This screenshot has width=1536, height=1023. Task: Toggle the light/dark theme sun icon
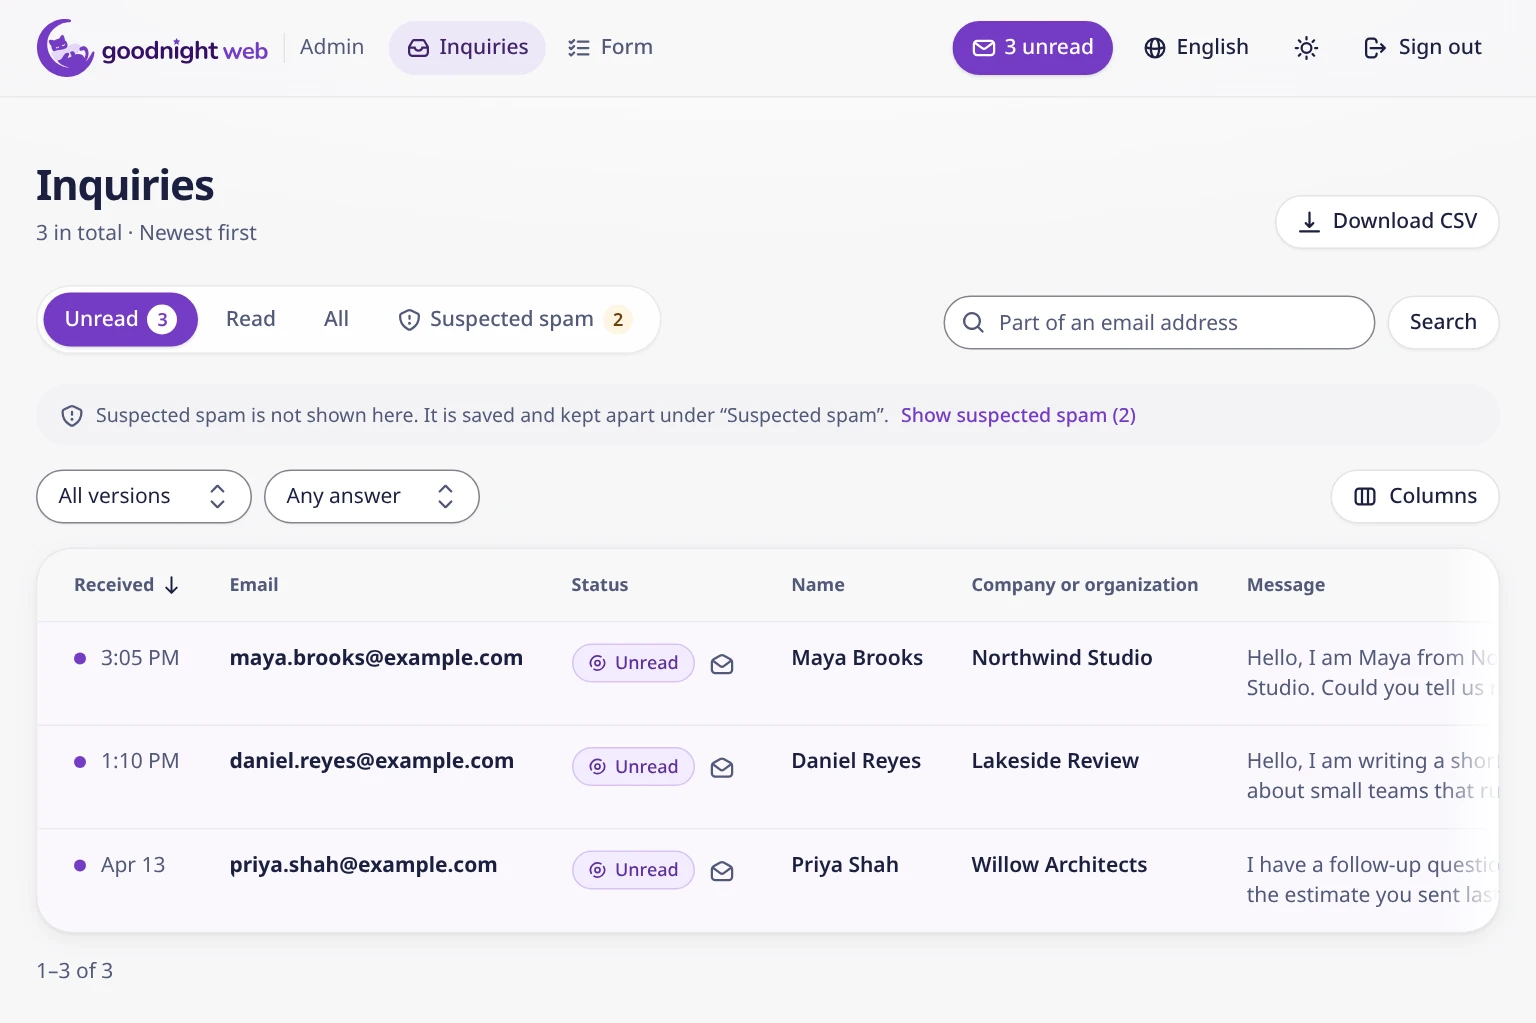(1306, 48)
